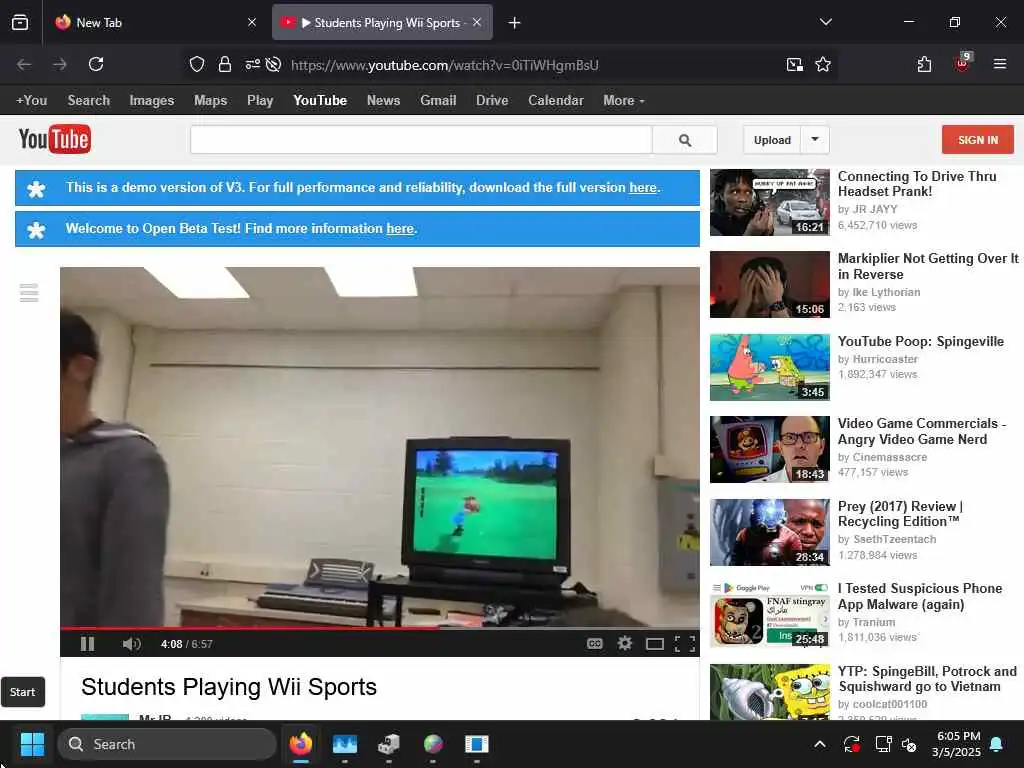Image resolution: width=1024 pixels, height=768 pixels.
Task: Open the 'here' link in demo version banner
Action: [x=643, y=187]
